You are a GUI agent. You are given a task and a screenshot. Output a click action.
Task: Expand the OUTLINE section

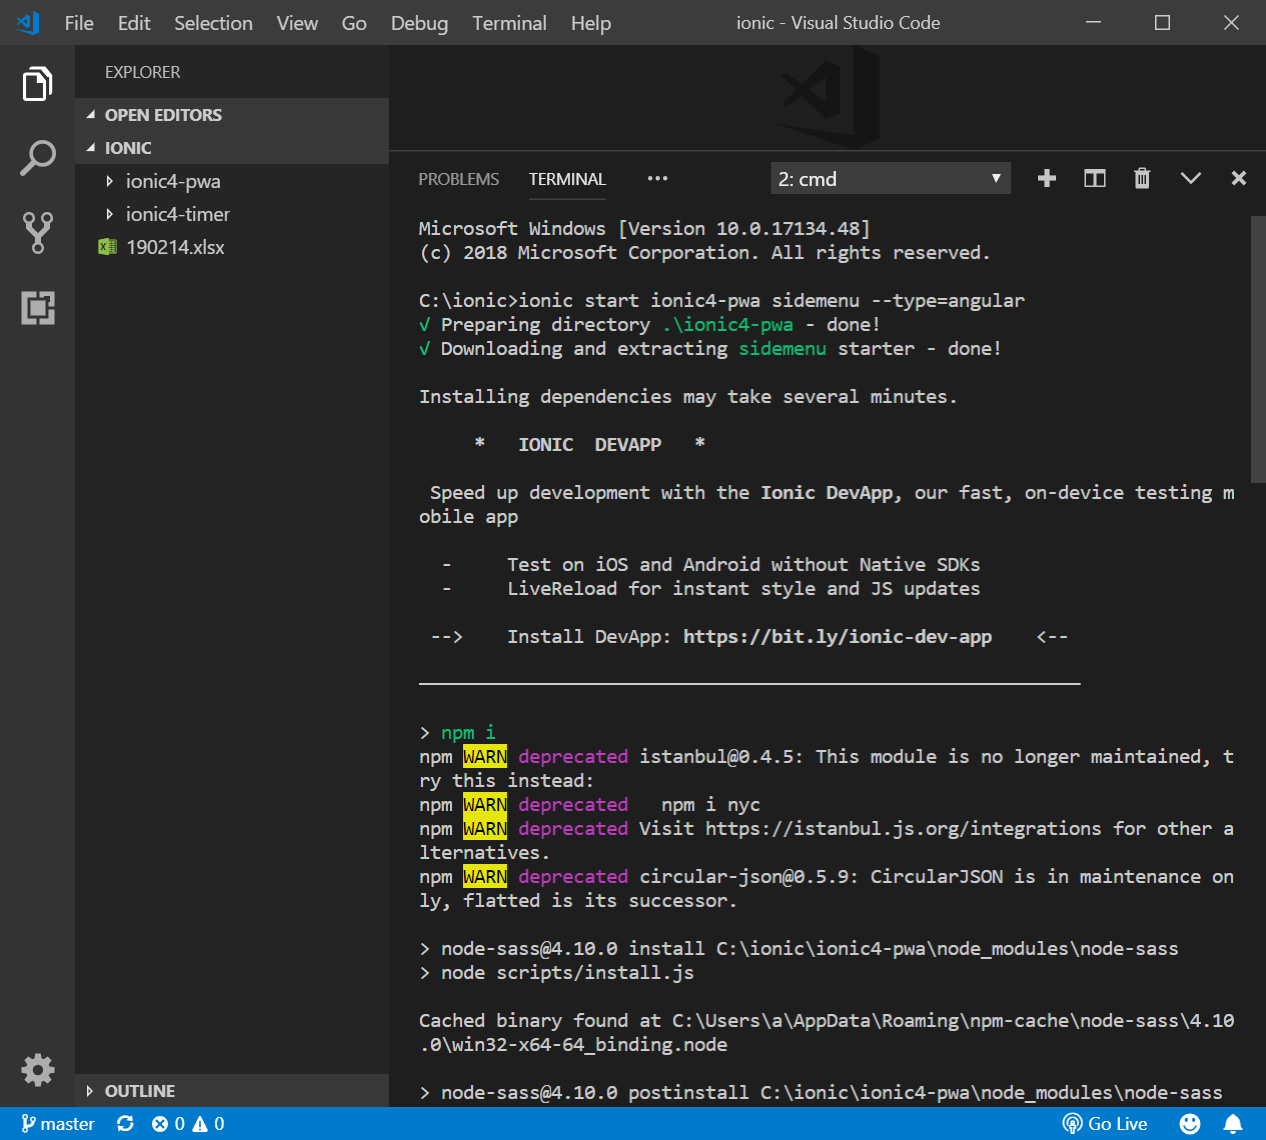click(139, 1091)
